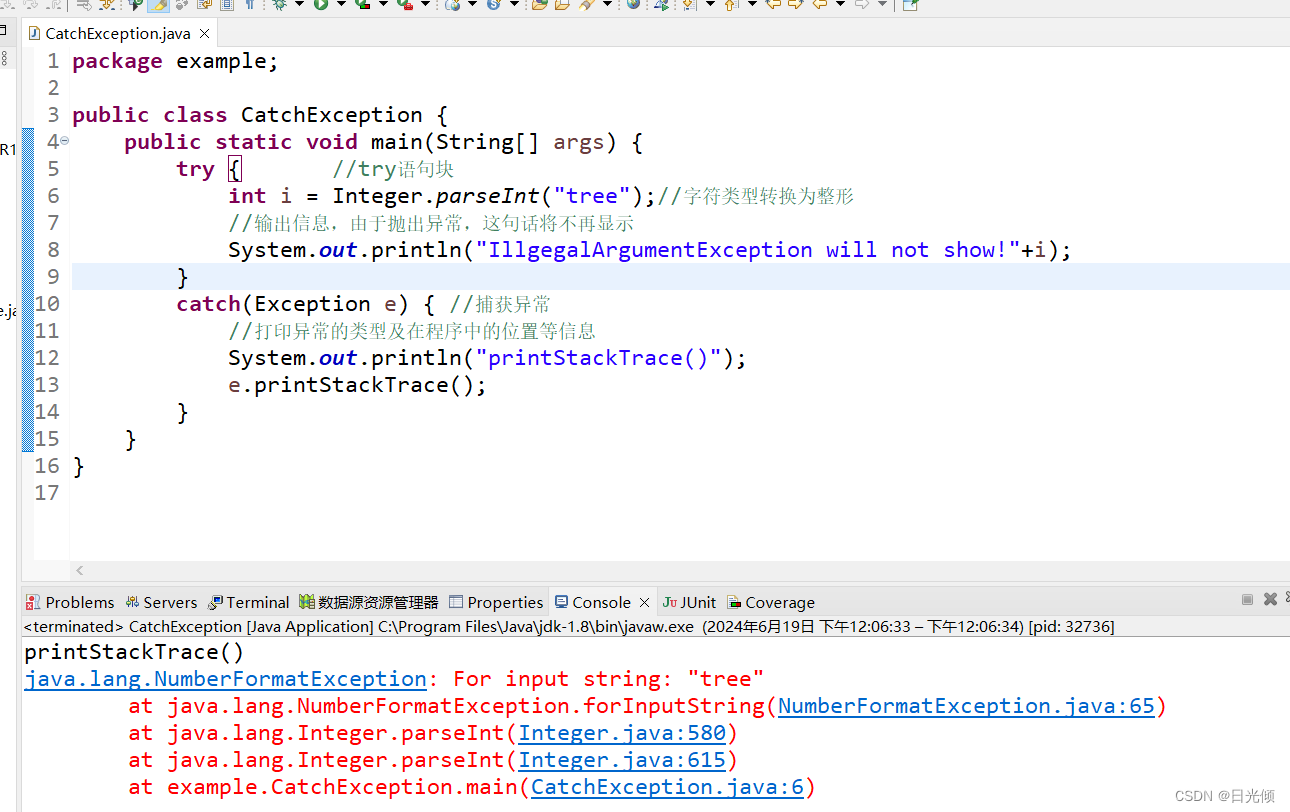
Task: Click 'public class CatchException {' line
Action: point(260,115)
